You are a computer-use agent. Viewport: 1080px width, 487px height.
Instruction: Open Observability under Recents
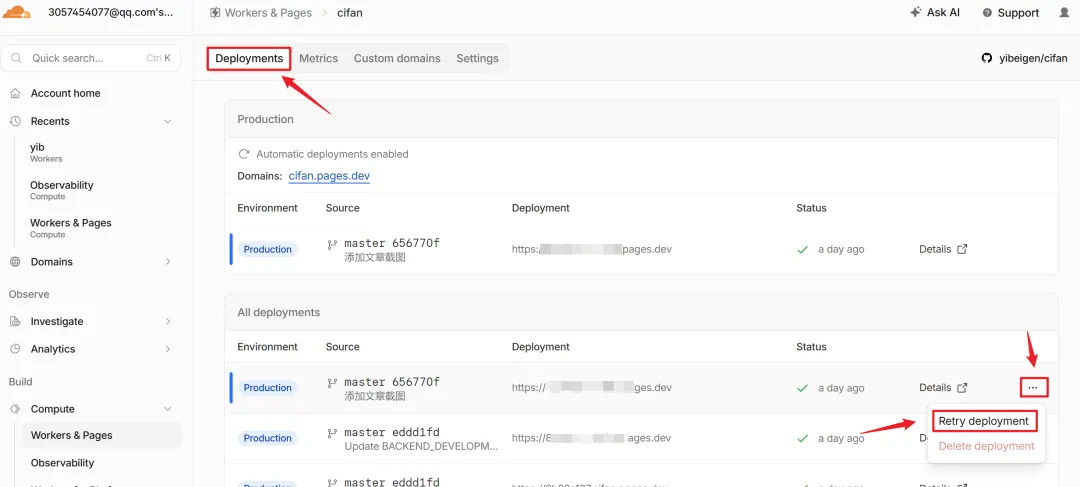point(61,190)
